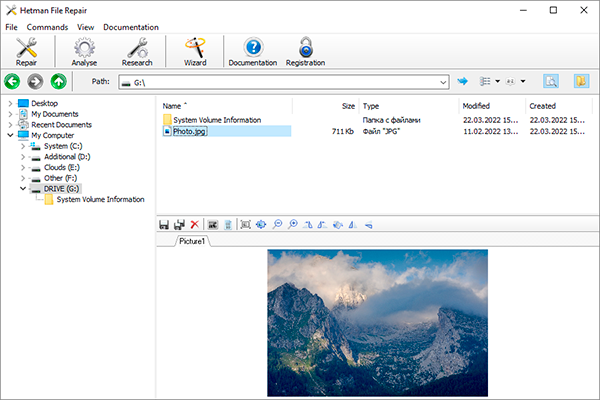Open the Registration dialog
Image resolution: width=600 pixels, height=400 pixels.
305,51
